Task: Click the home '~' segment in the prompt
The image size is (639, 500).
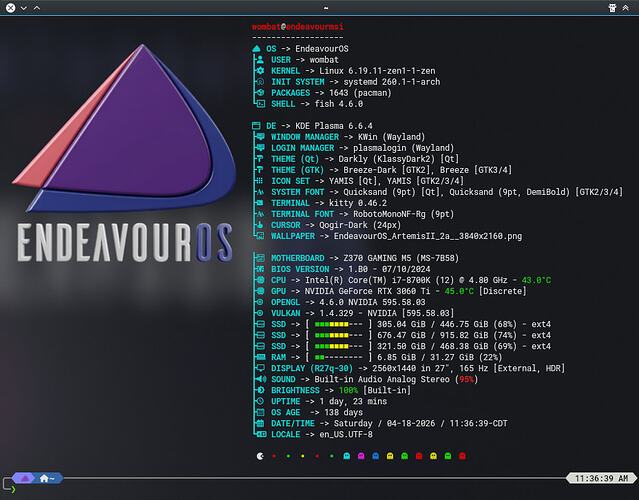Action: (48, 478)
